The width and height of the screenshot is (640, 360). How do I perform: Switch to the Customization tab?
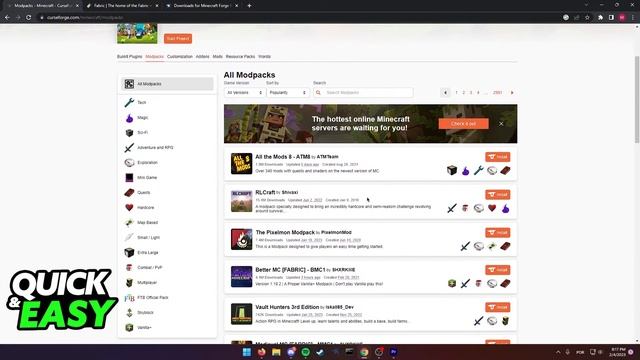[x=180, y=57]
